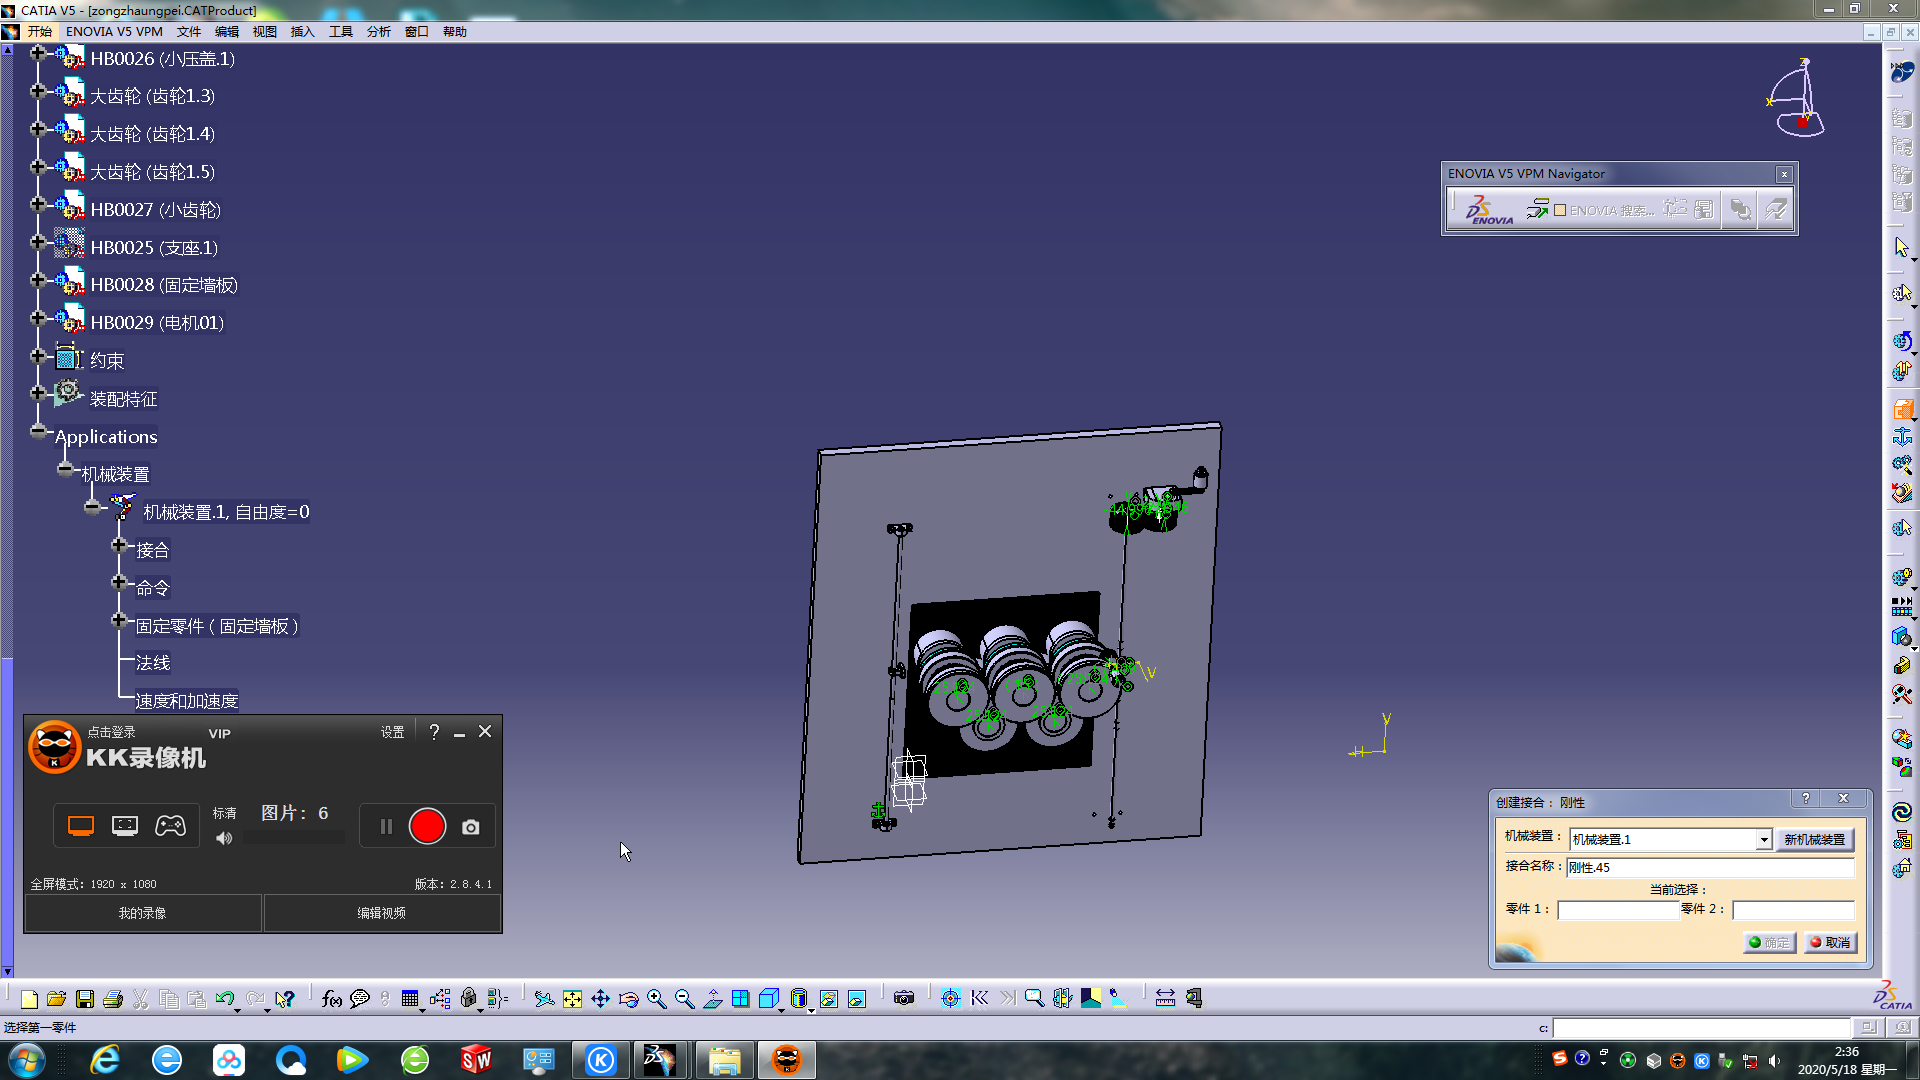Click the Measure Between icon
The width and height of the screenshot is (1920, 1080).
(x=1165, y=998)
